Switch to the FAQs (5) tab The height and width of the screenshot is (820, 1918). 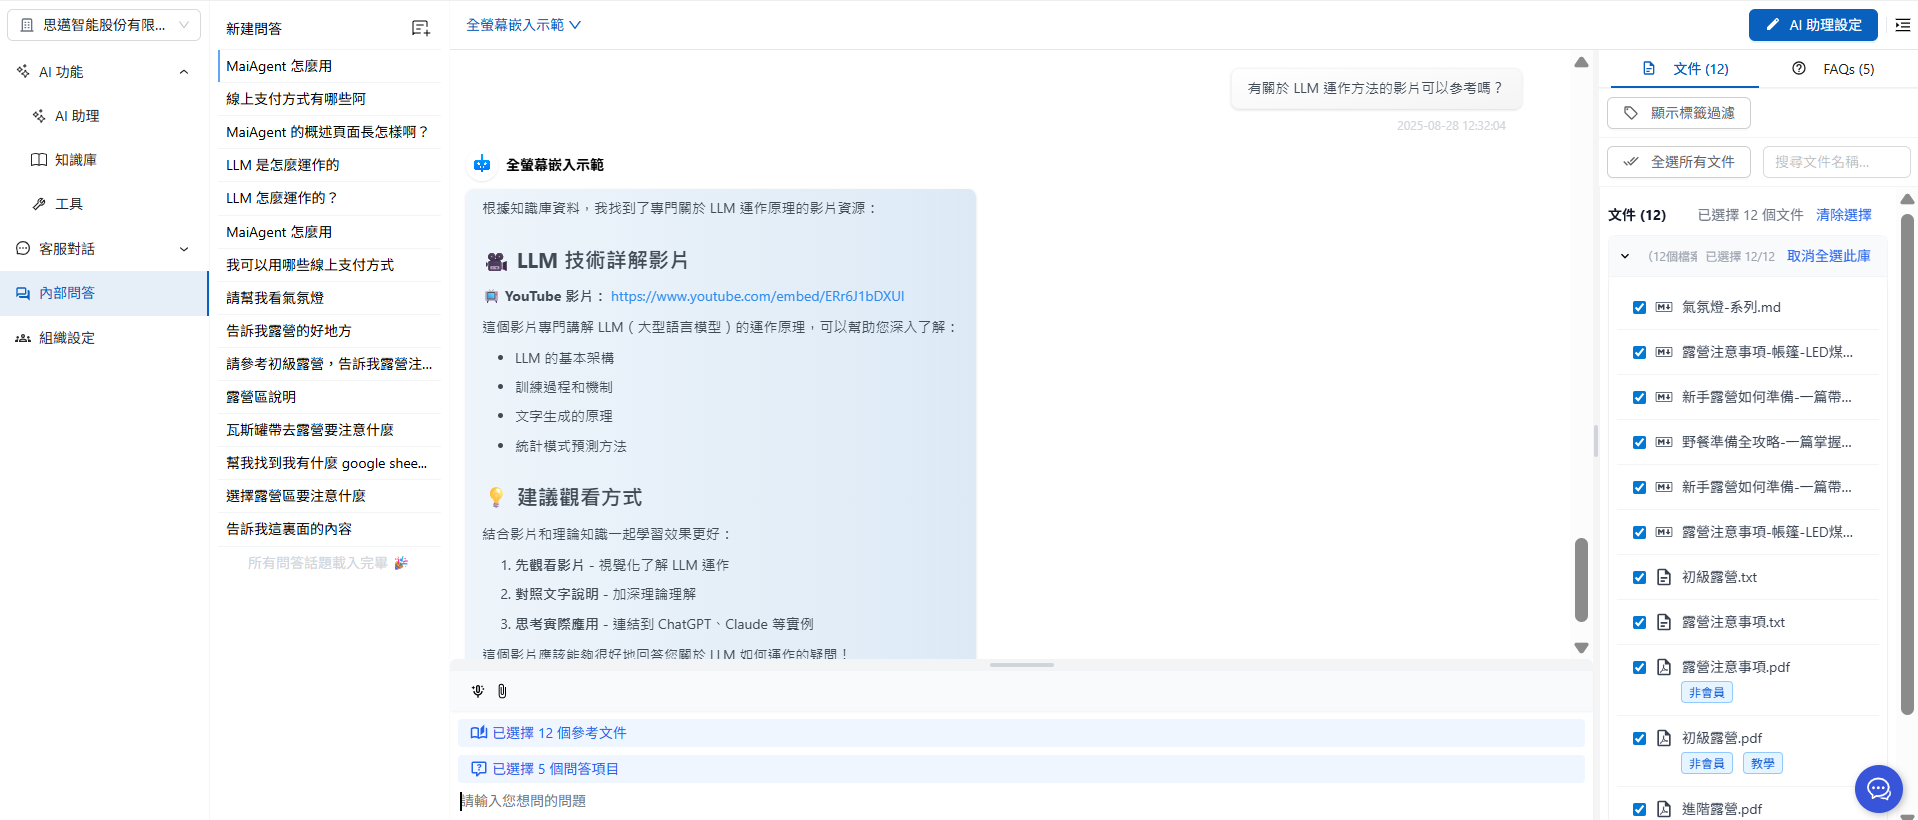pyautogui.click(x=1834, y=69)
